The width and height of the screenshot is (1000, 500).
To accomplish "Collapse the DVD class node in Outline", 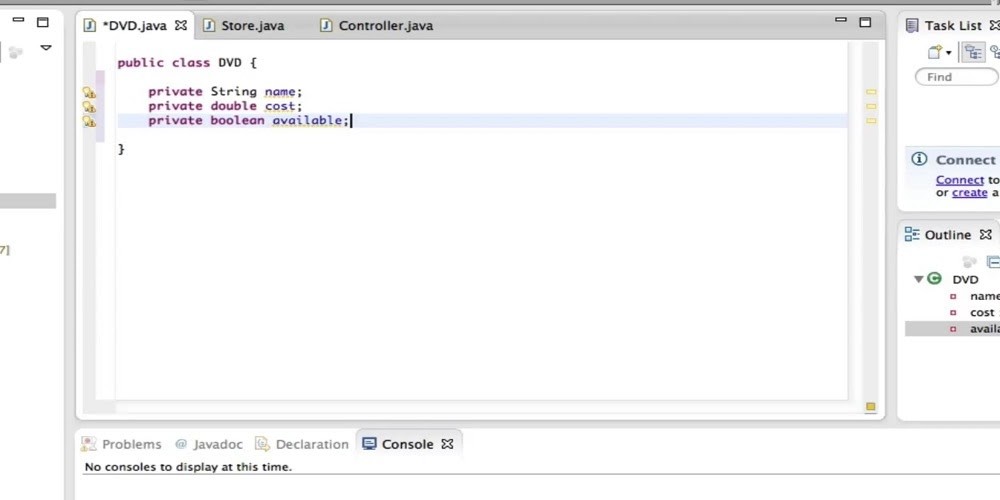I will 918,280.
